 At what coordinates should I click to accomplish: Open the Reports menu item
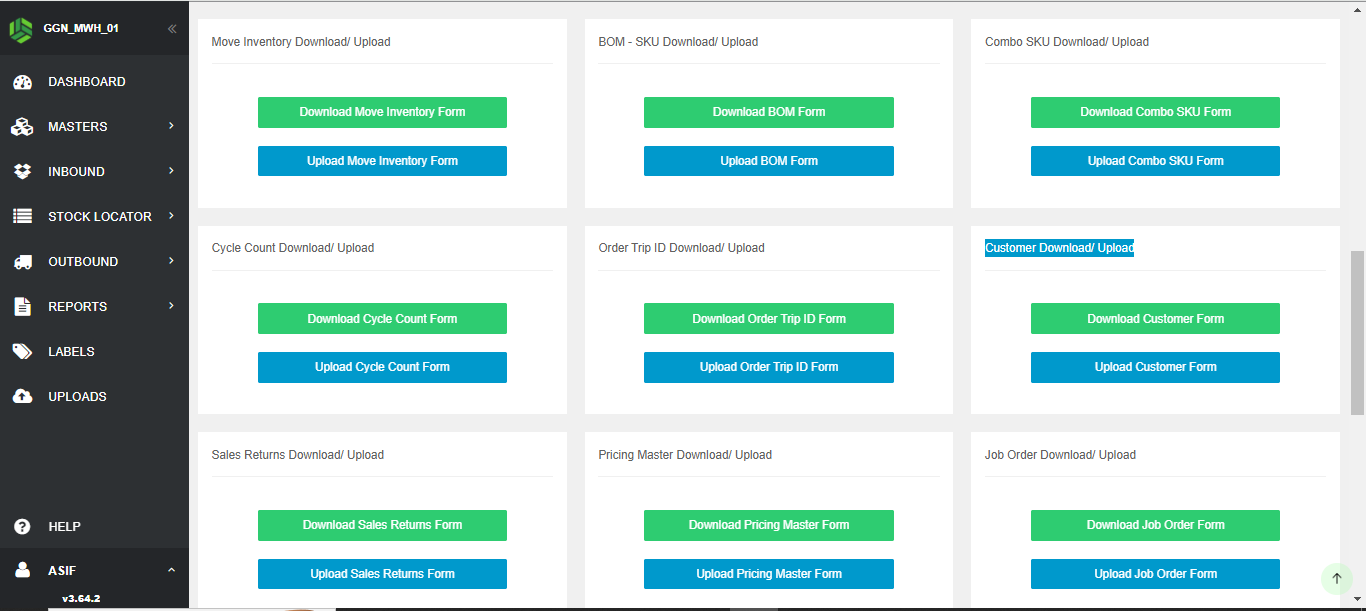(x=78, y=307)
